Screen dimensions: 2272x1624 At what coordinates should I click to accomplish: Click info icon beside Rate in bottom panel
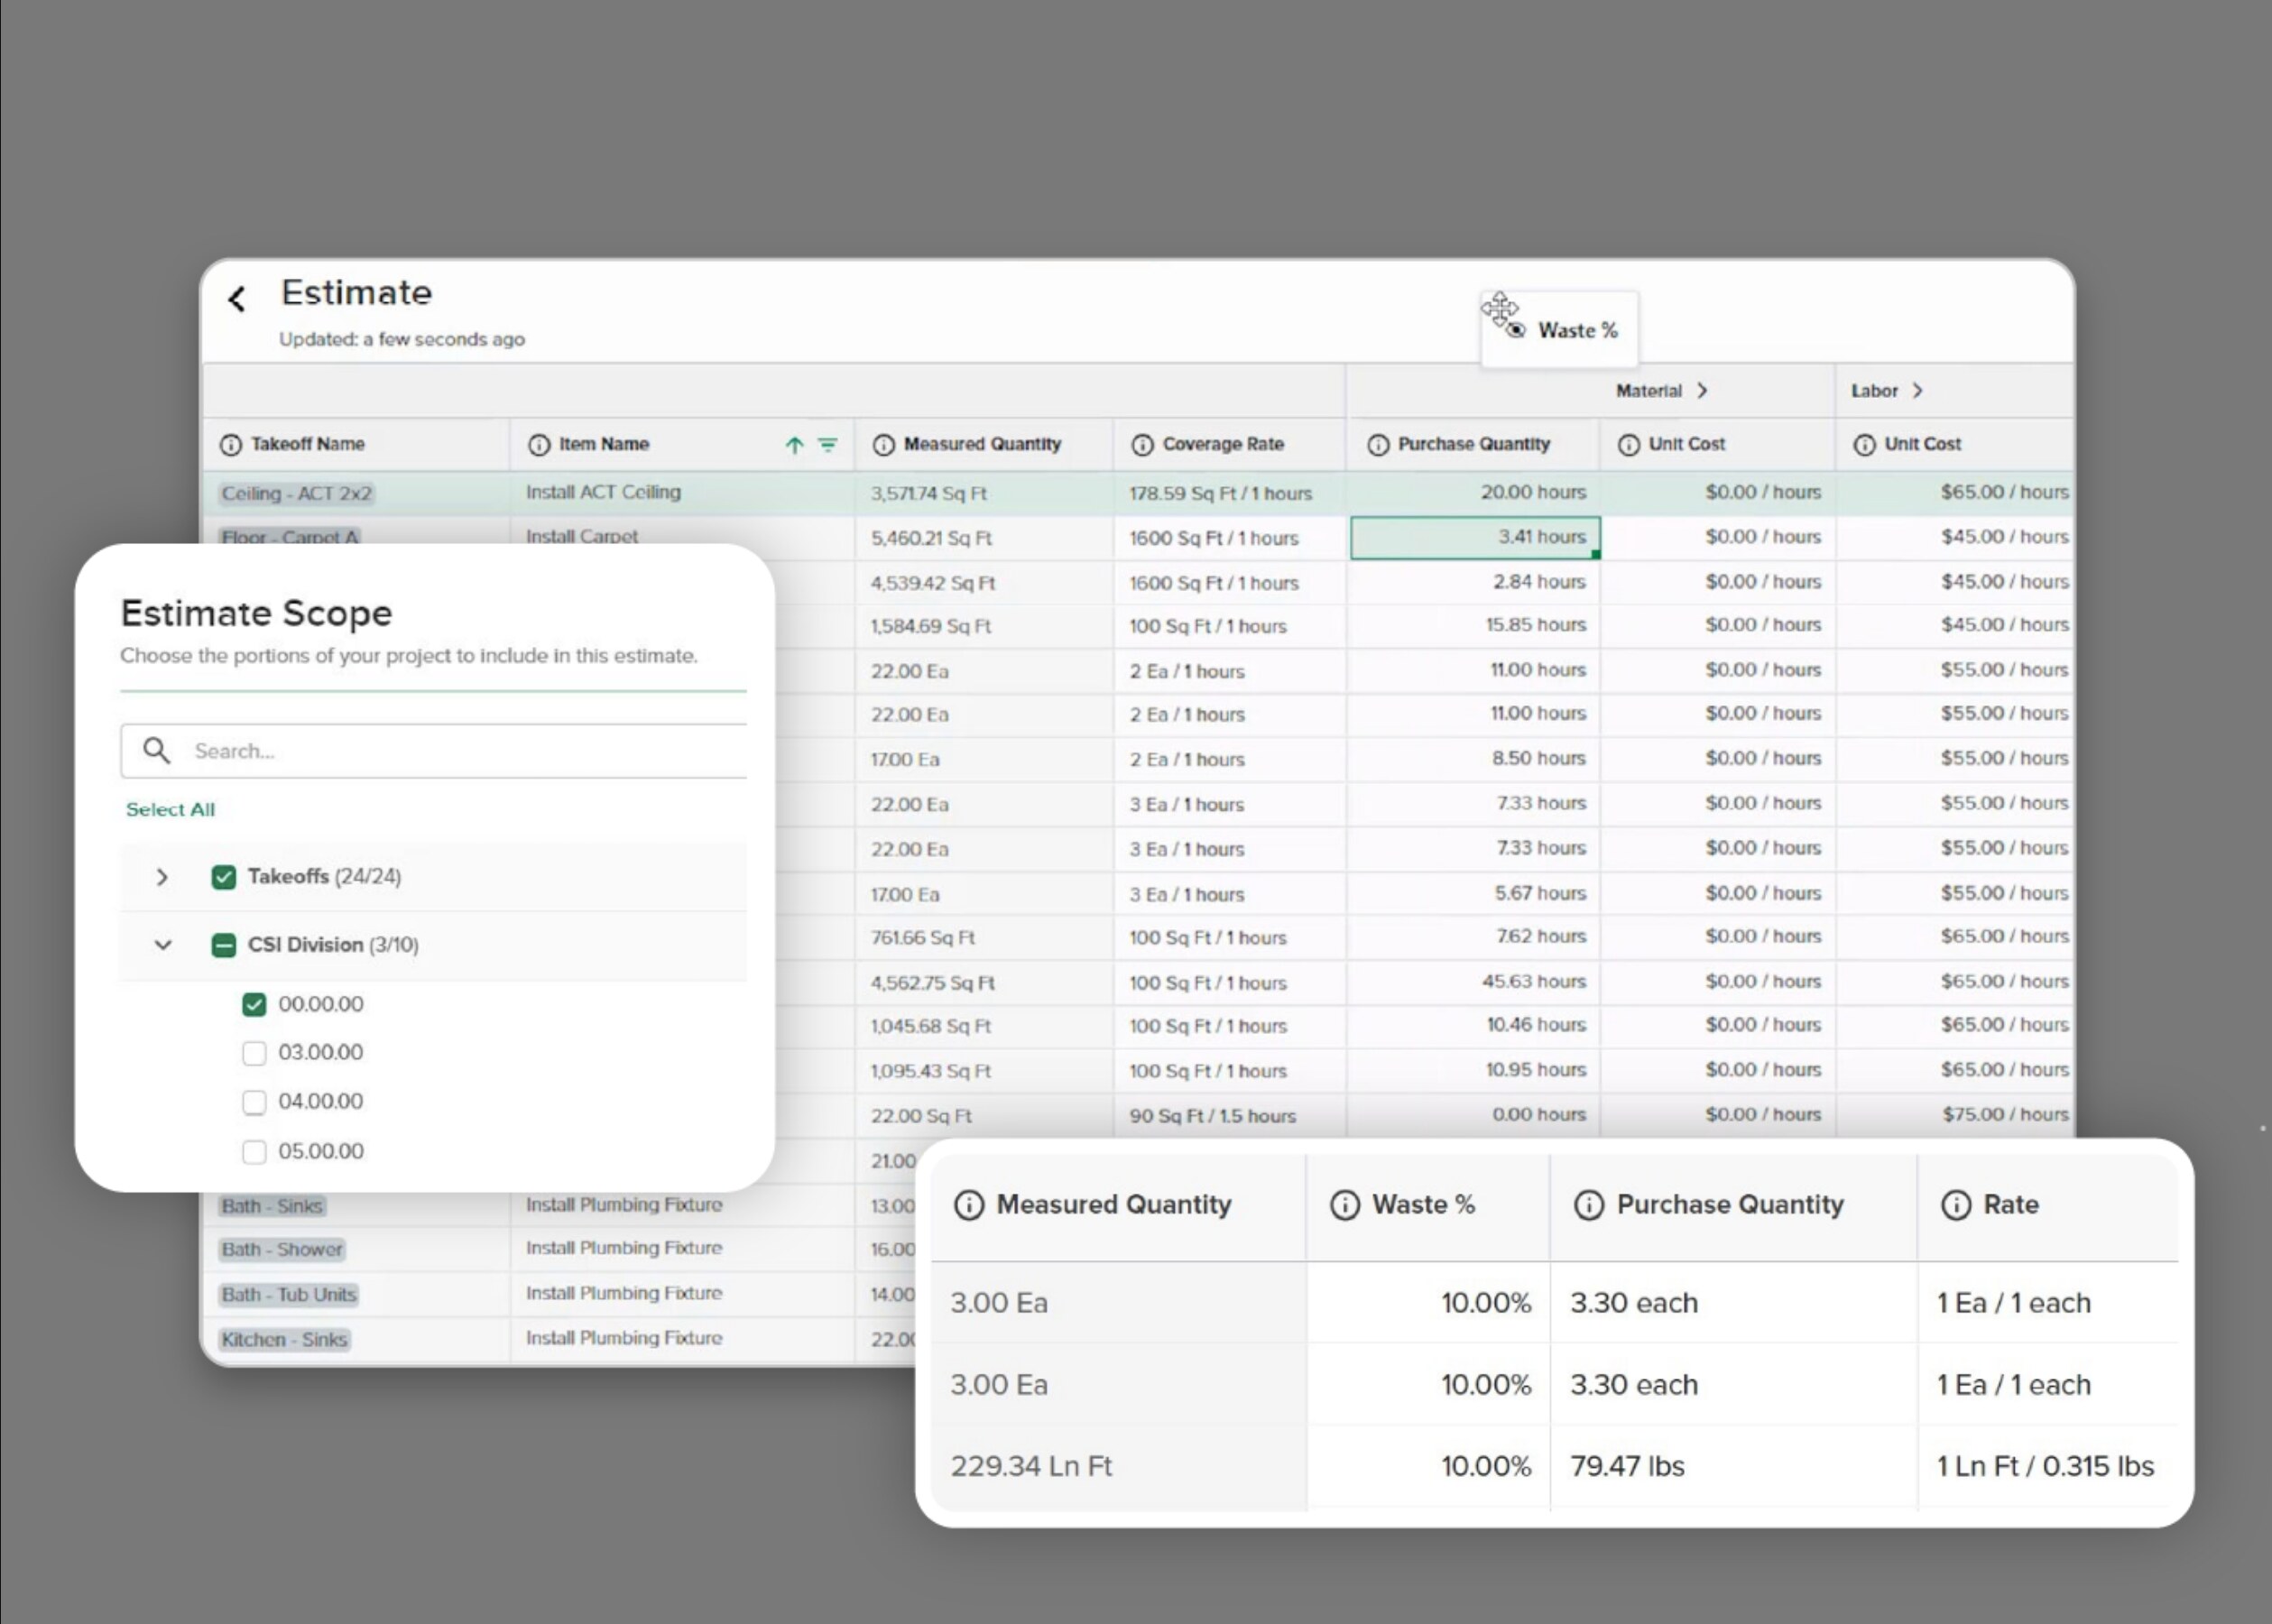point(1956,1205)
